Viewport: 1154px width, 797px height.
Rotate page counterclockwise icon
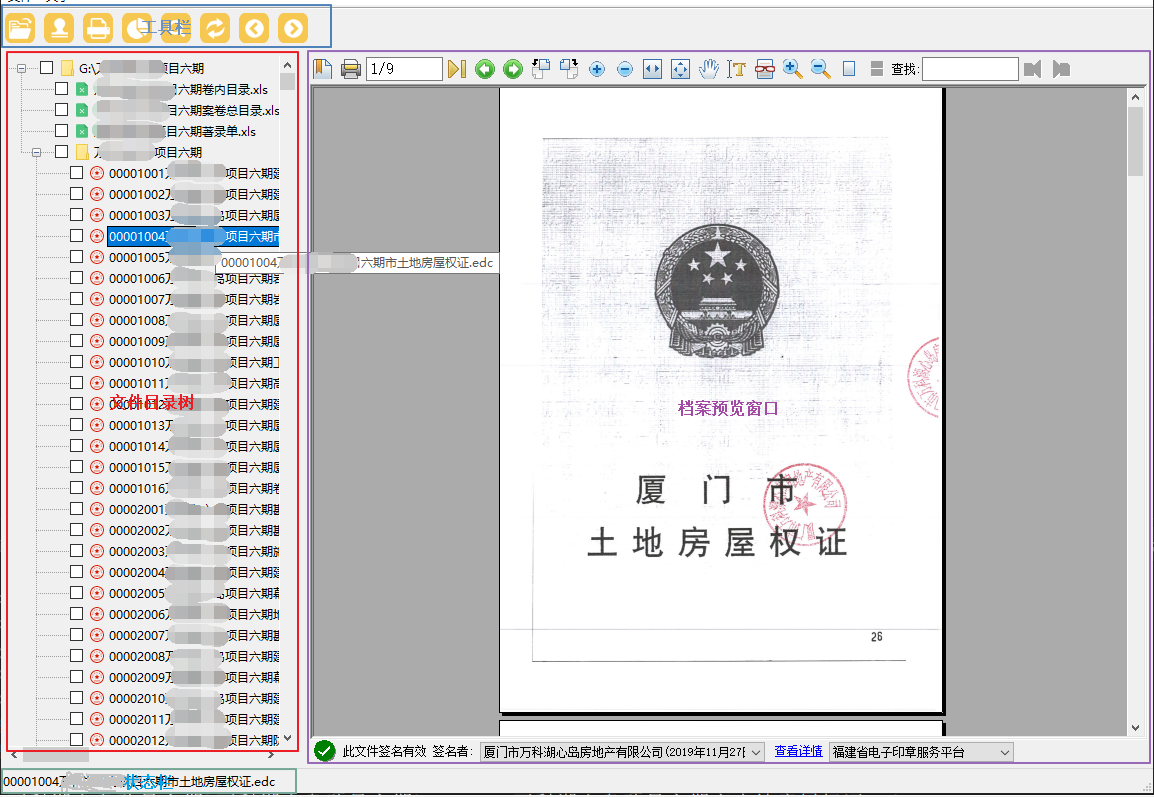click(x=541, y=69)
